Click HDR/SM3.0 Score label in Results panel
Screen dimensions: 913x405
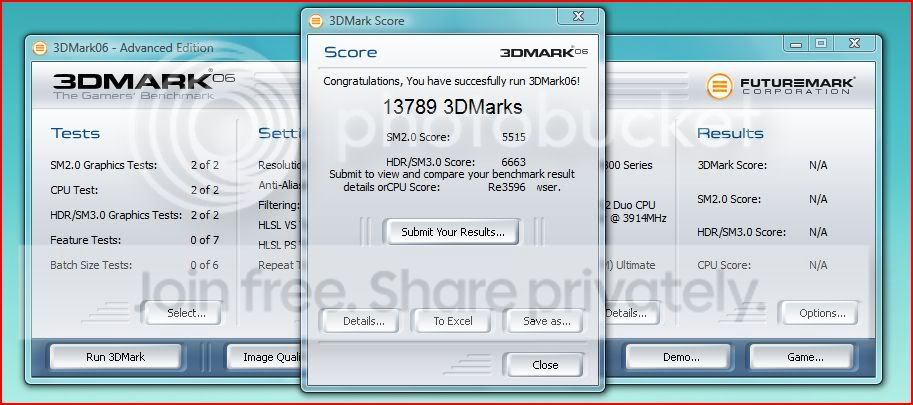click(x=741, y=232)
